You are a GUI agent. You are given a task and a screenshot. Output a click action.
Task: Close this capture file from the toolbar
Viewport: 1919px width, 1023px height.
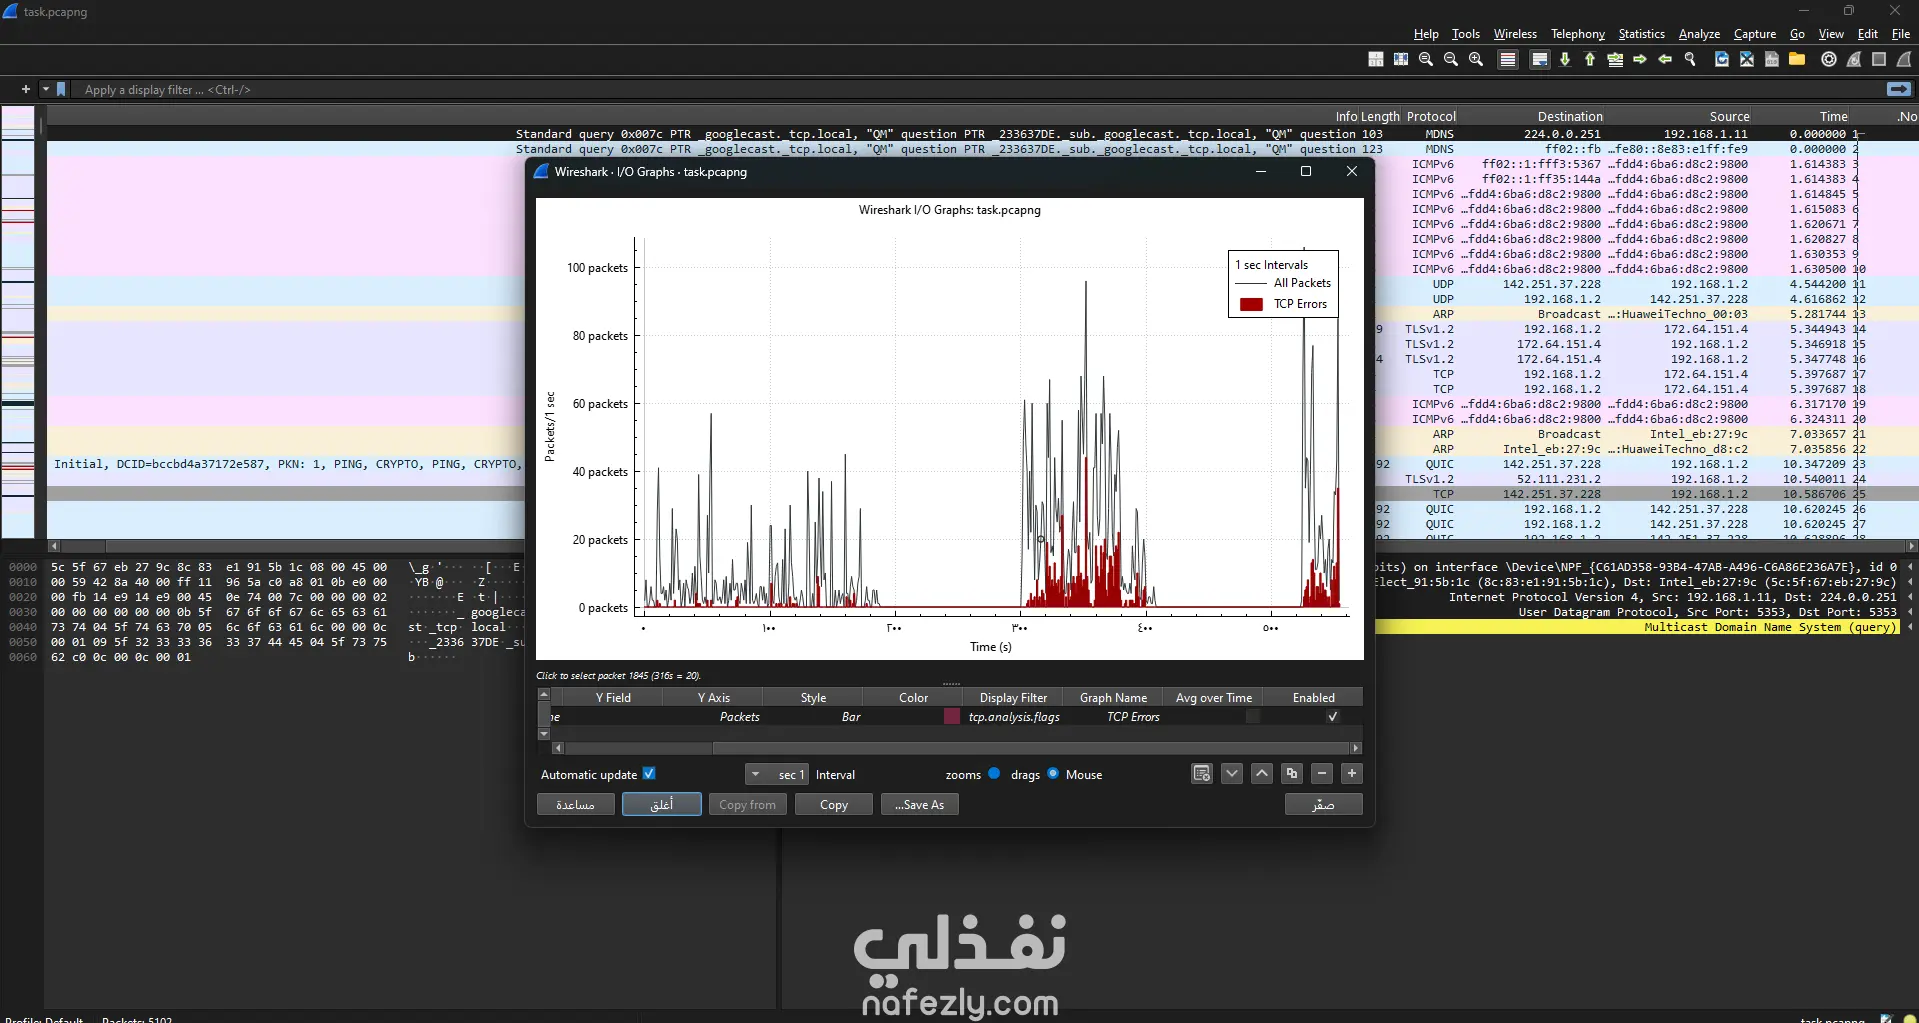pos(1747,60)
